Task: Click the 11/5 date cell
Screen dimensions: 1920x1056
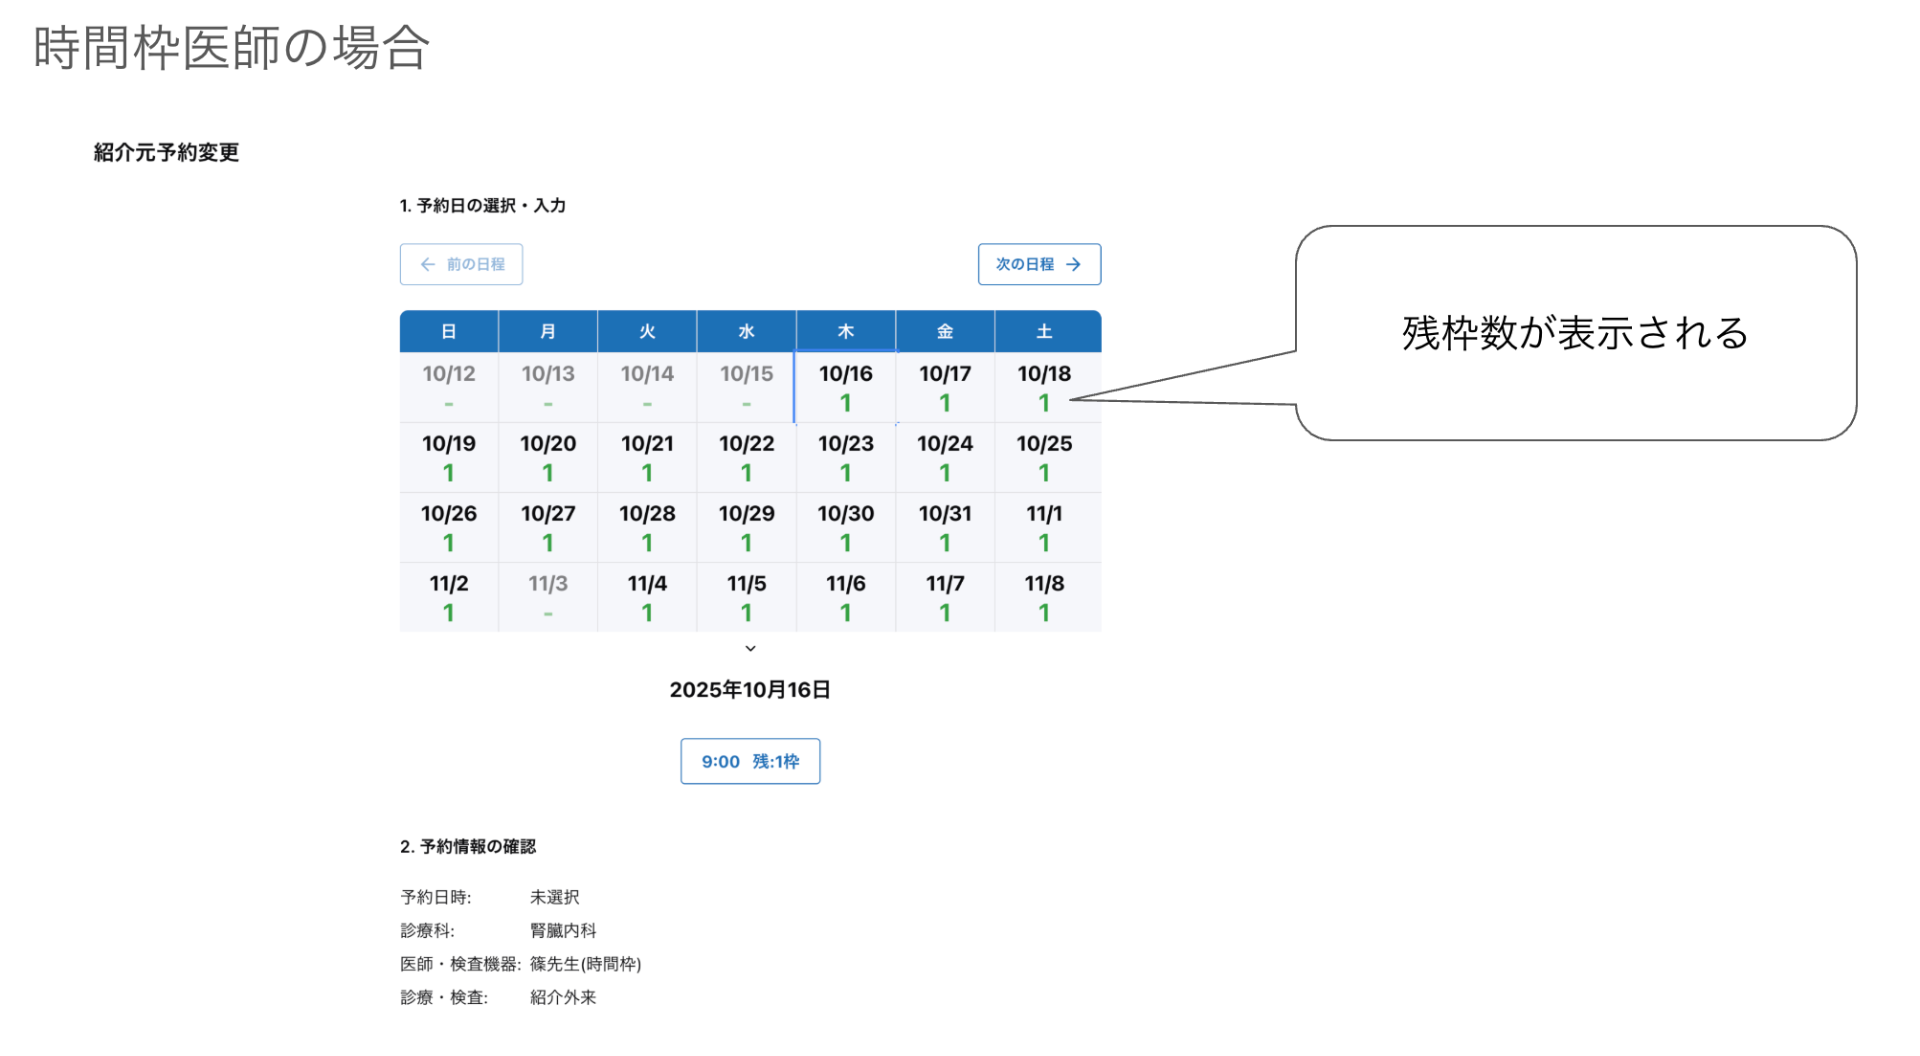Action: click(x=746, y=597)
